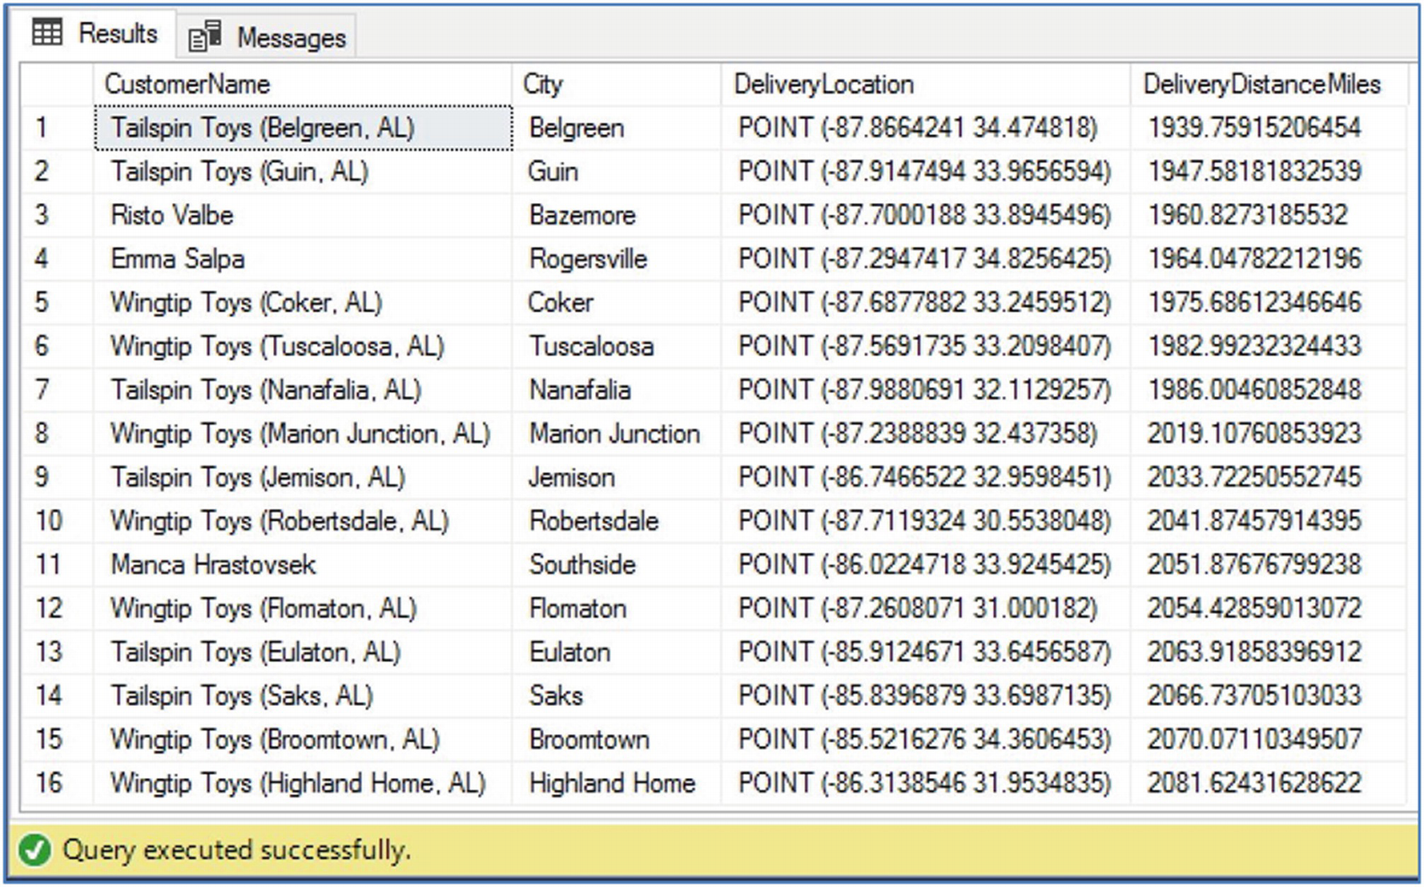Select cell Wingtip Toys (Flomaton, AL)
The height and width of the screenshot is (887, 1424).
[x=302, y=608]
